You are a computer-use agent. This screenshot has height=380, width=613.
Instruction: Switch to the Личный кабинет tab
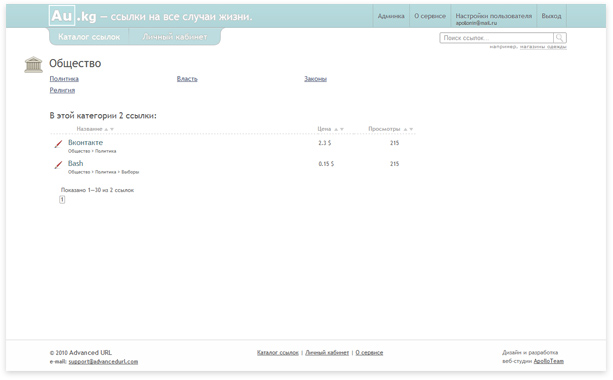[x=175, y=37]
